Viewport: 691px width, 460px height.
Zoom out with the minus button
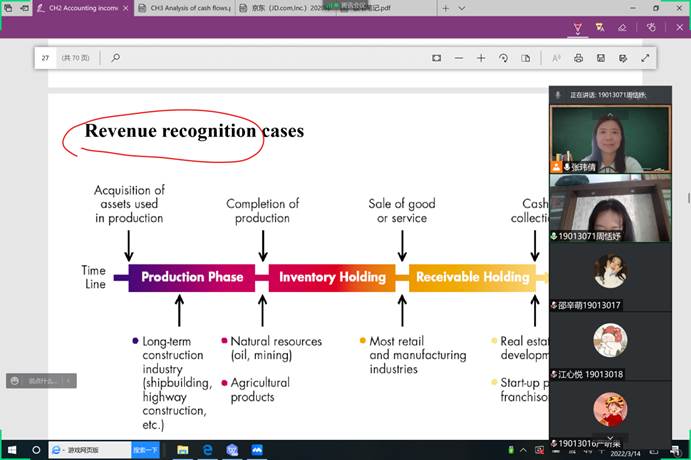point(458,58)
